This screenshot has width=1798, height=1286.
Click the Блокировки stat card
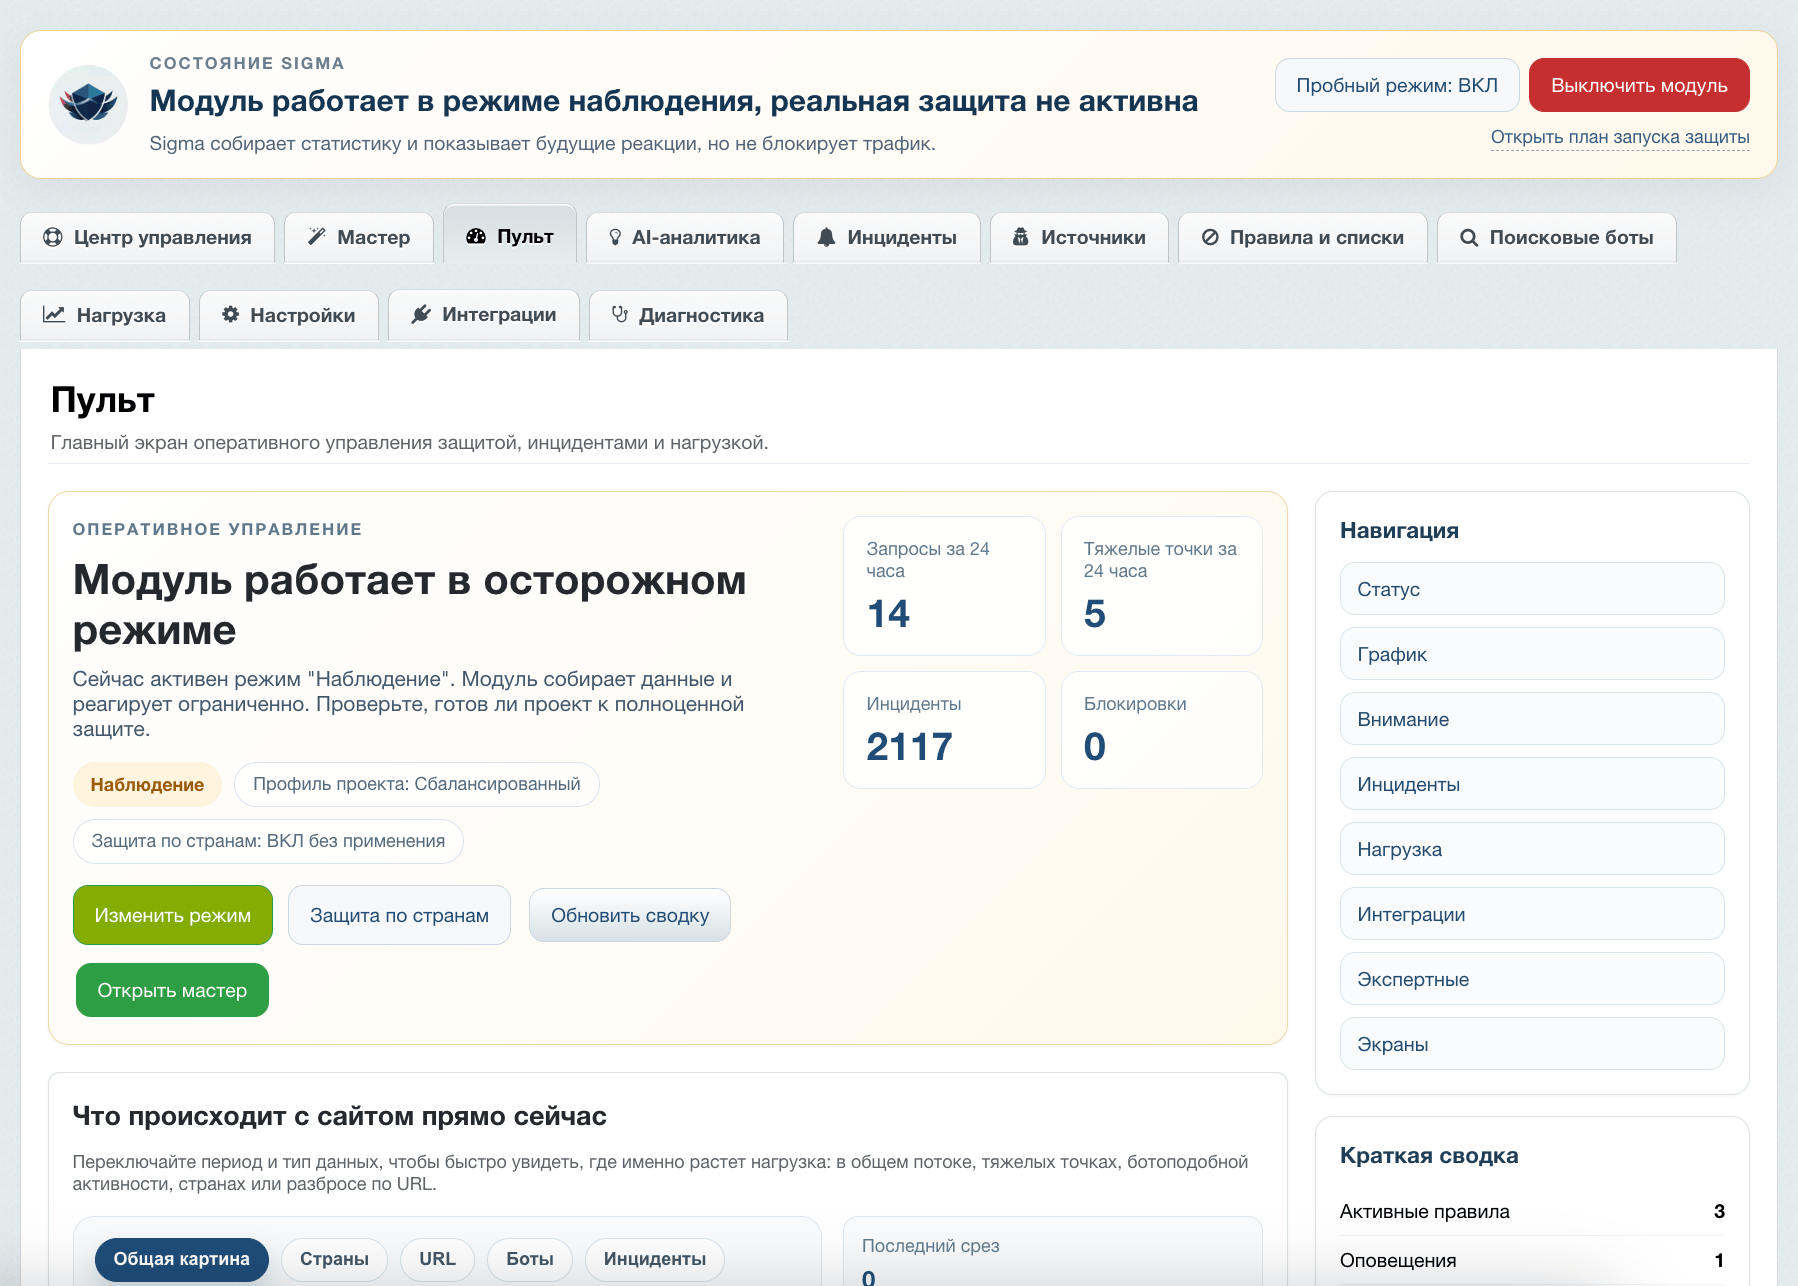[x=1162, y=730]
